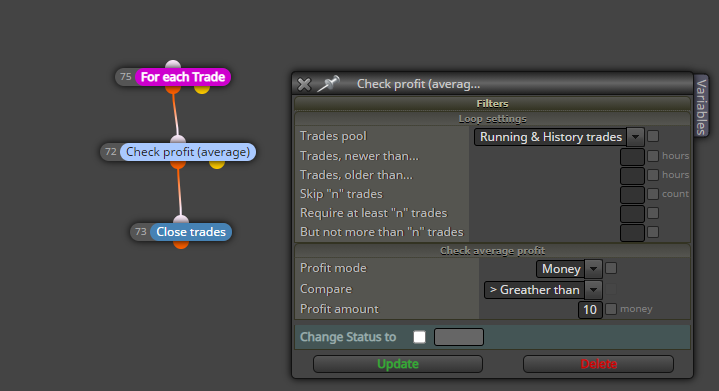Enable the Trades, newer than hours checkbox
Screen dimensions: 719x391
pos(653,156)
